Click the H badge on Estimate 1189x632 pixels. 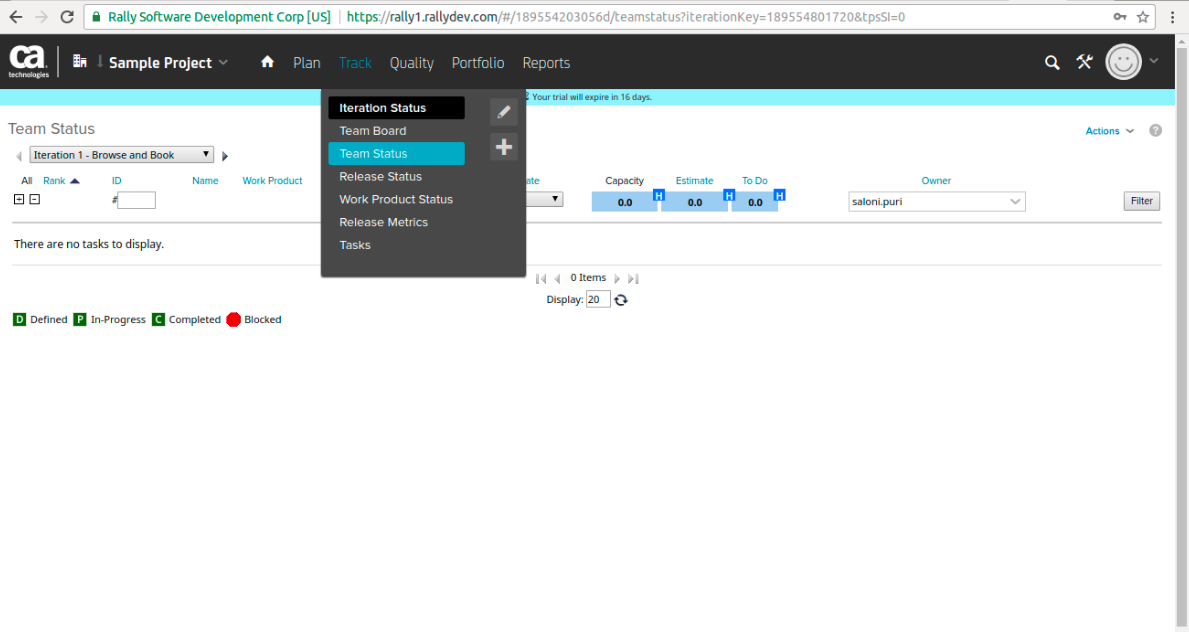tap(729, 196)
